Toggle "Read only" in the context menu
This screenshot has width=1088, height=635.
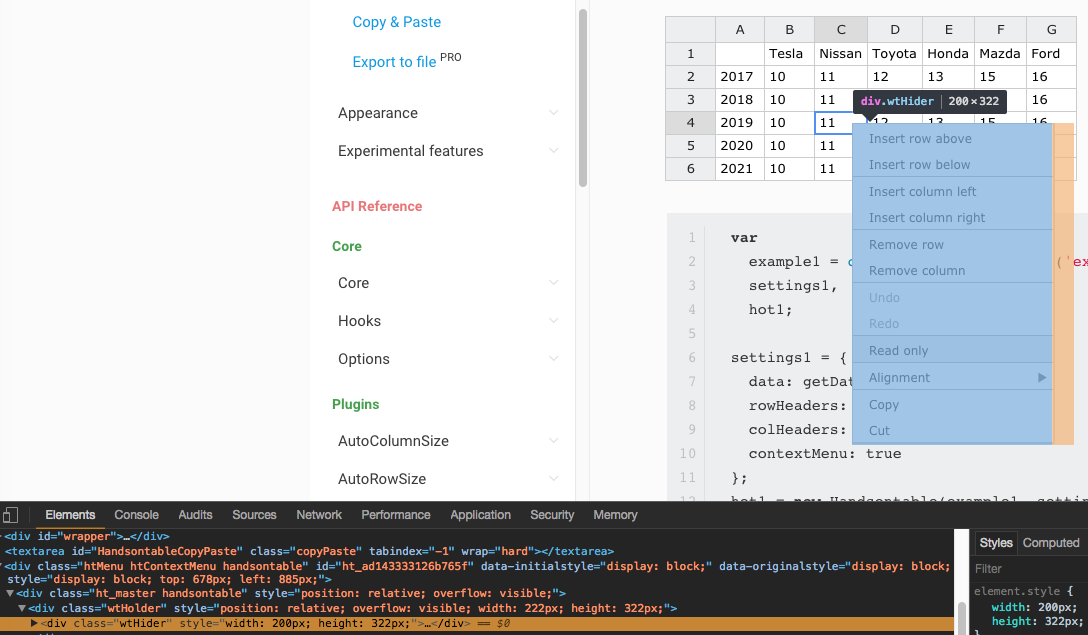(x=900, y=350)
